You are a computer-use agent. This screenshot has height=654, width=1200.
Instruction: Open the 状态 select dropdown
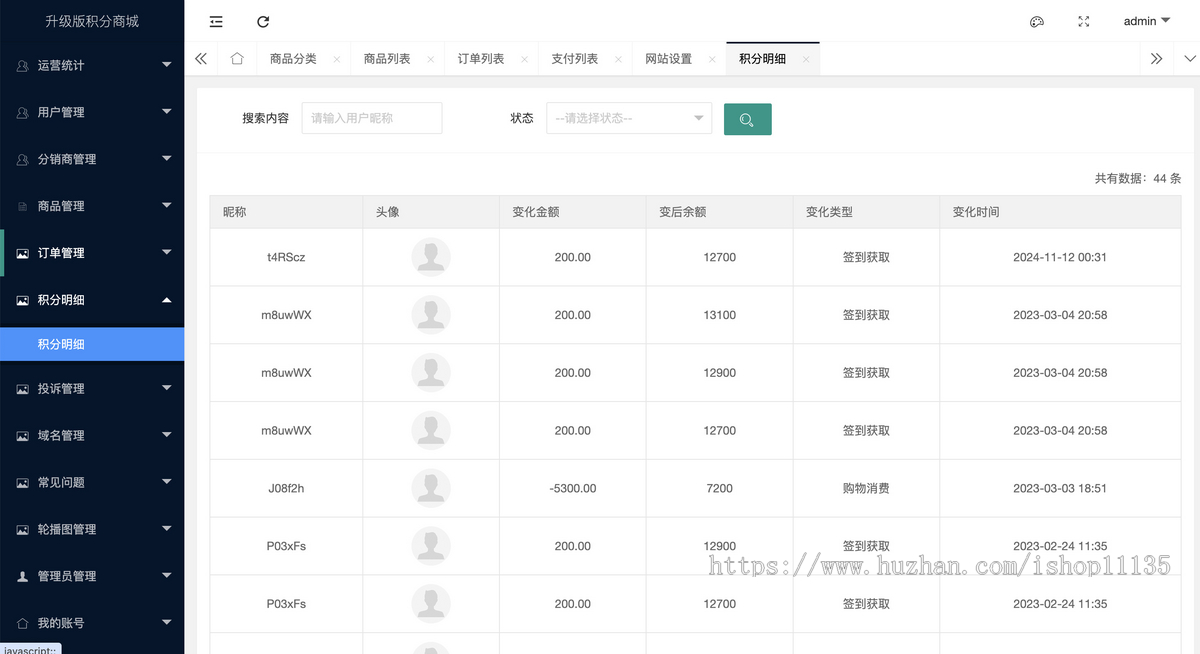(629, 118)
